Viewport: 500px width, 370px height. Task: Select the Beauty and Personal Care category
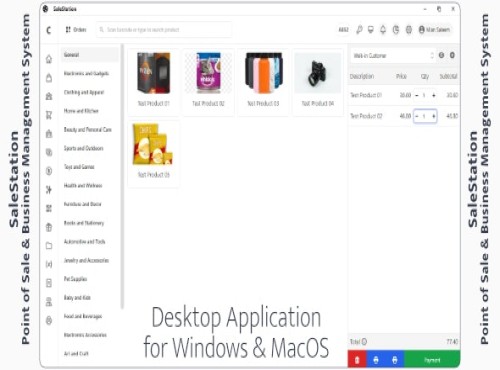(88, 129)
